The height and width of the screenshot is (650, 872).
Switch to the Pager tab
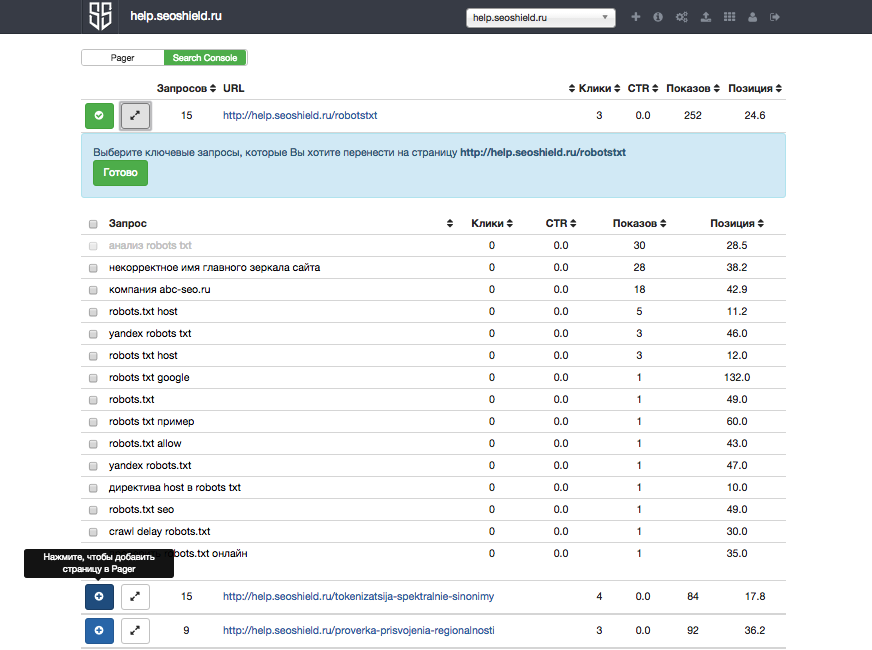pyautogui.click(x=122, y=58)
